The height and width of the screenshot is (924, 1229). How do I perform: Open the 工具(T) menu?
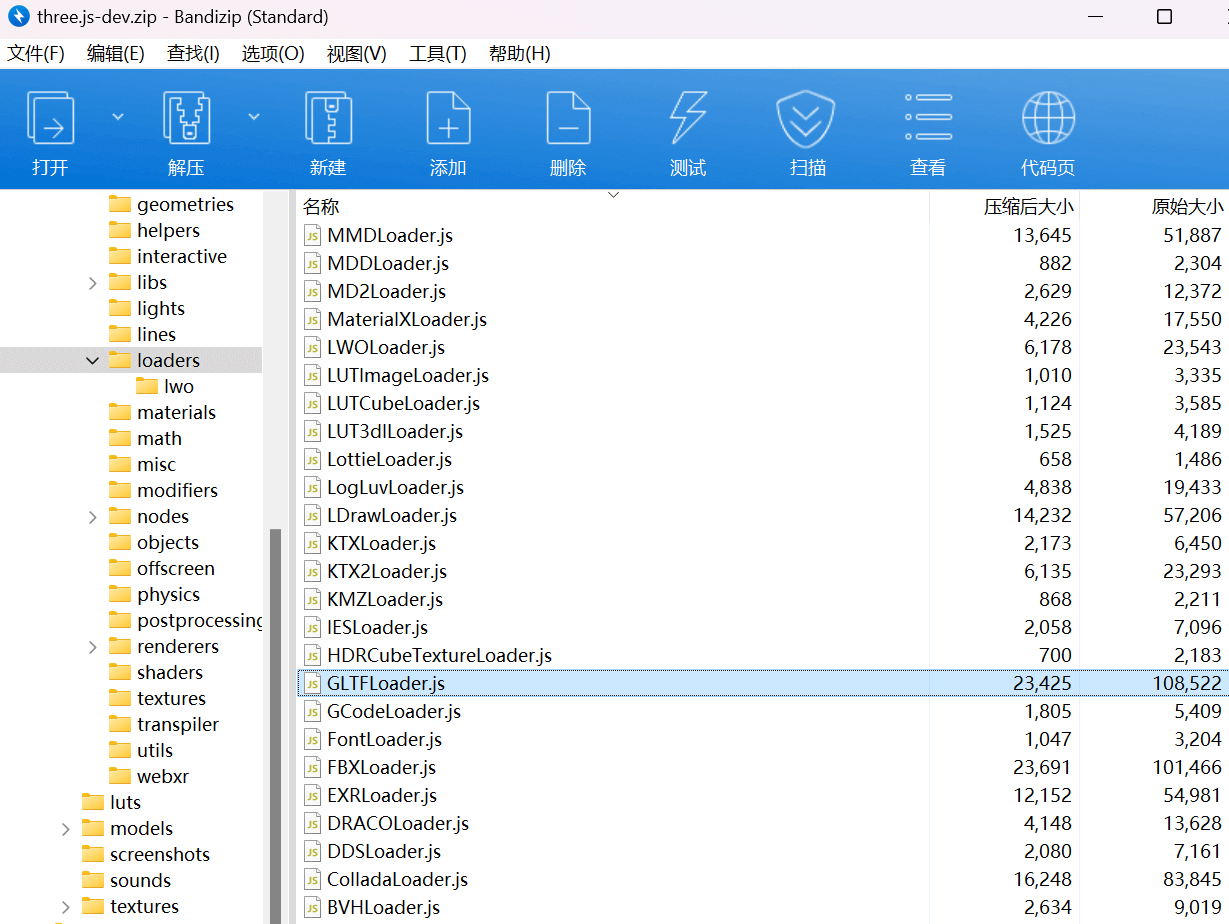(x=438, y=54)
